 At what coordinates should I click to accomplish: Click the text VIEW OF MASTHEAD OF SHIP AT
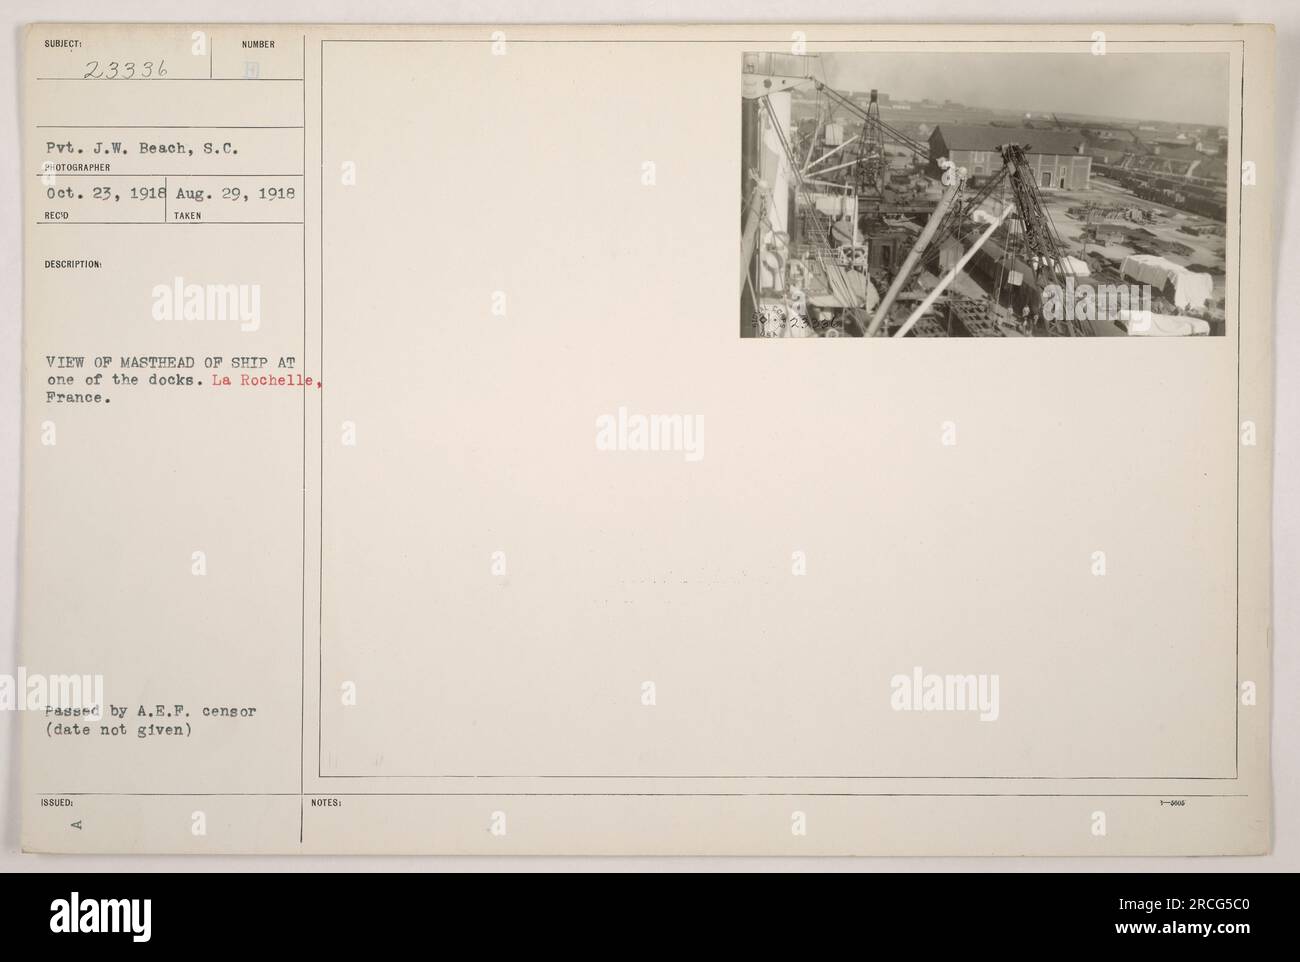(x=169, y=361)
